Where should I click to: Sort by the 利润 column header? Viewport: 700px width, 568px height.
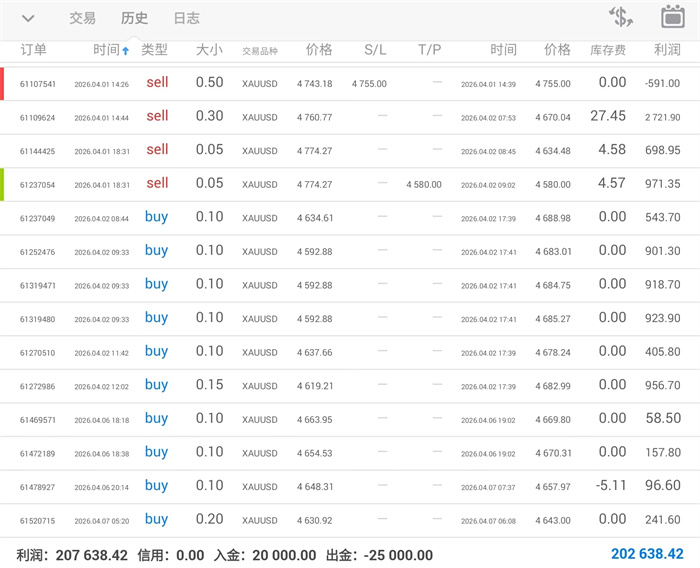666,50
